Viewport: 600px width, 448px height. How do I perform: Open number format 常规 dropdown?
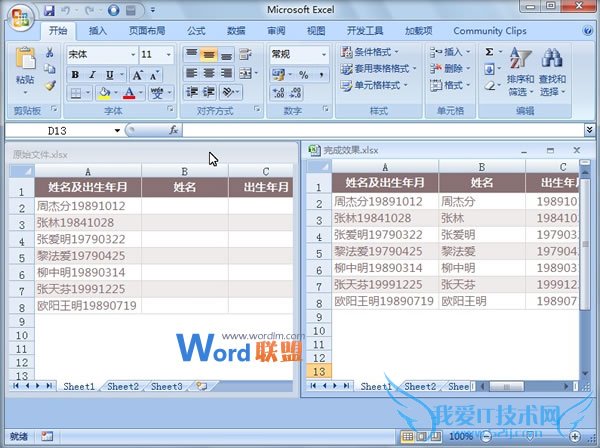324,55
